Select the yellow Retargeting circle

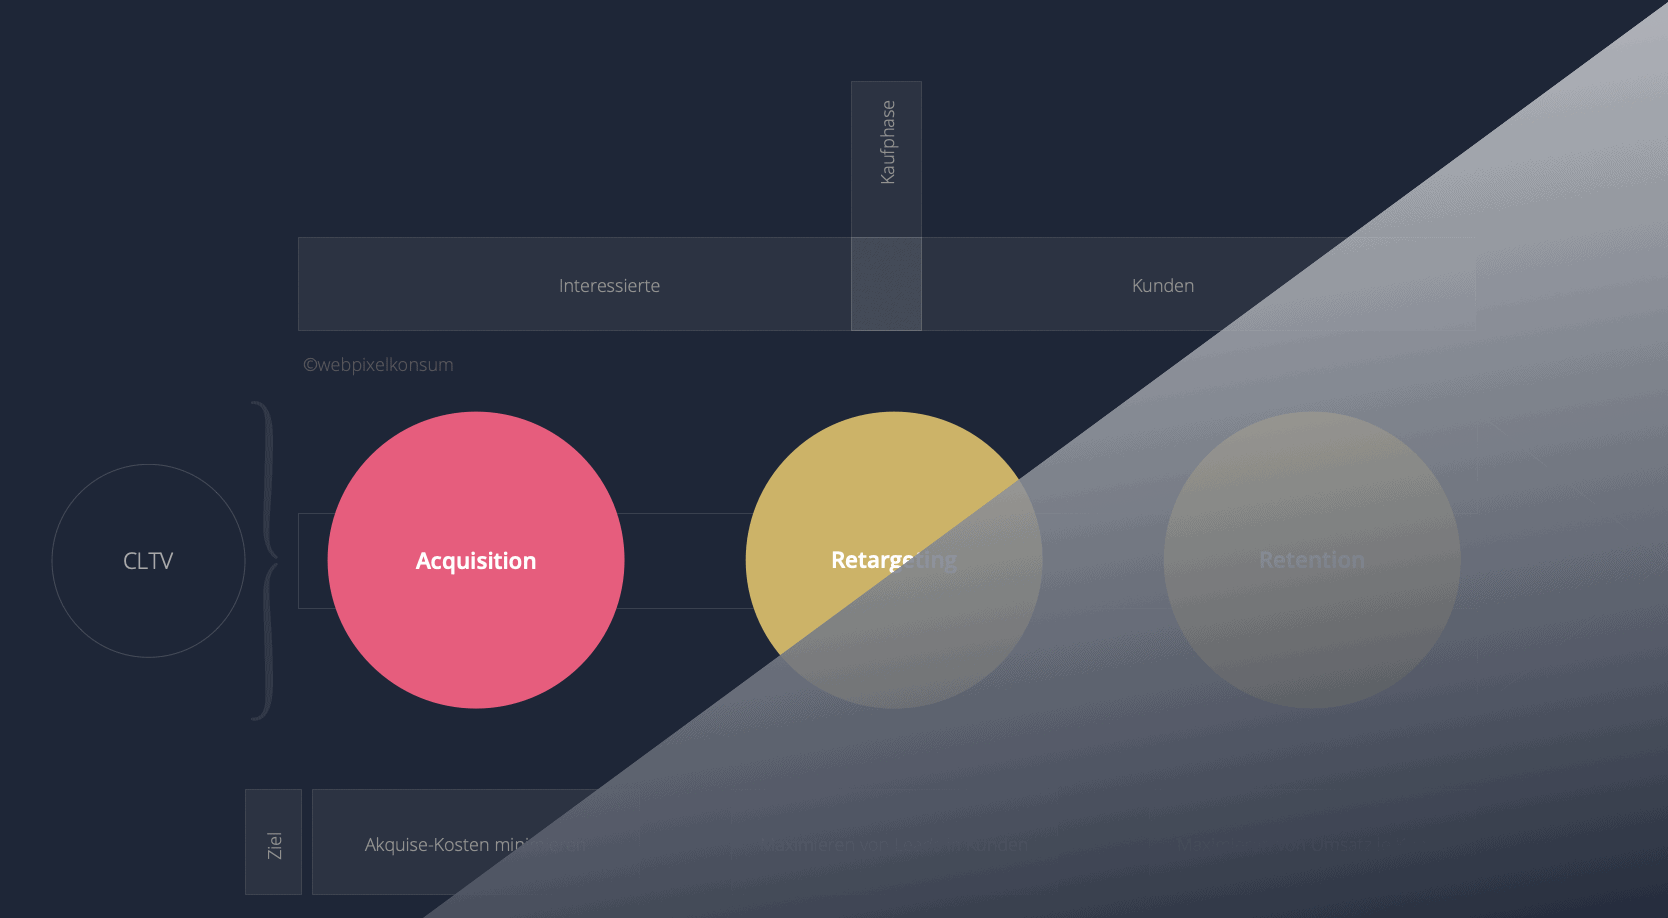pos(894,560)
